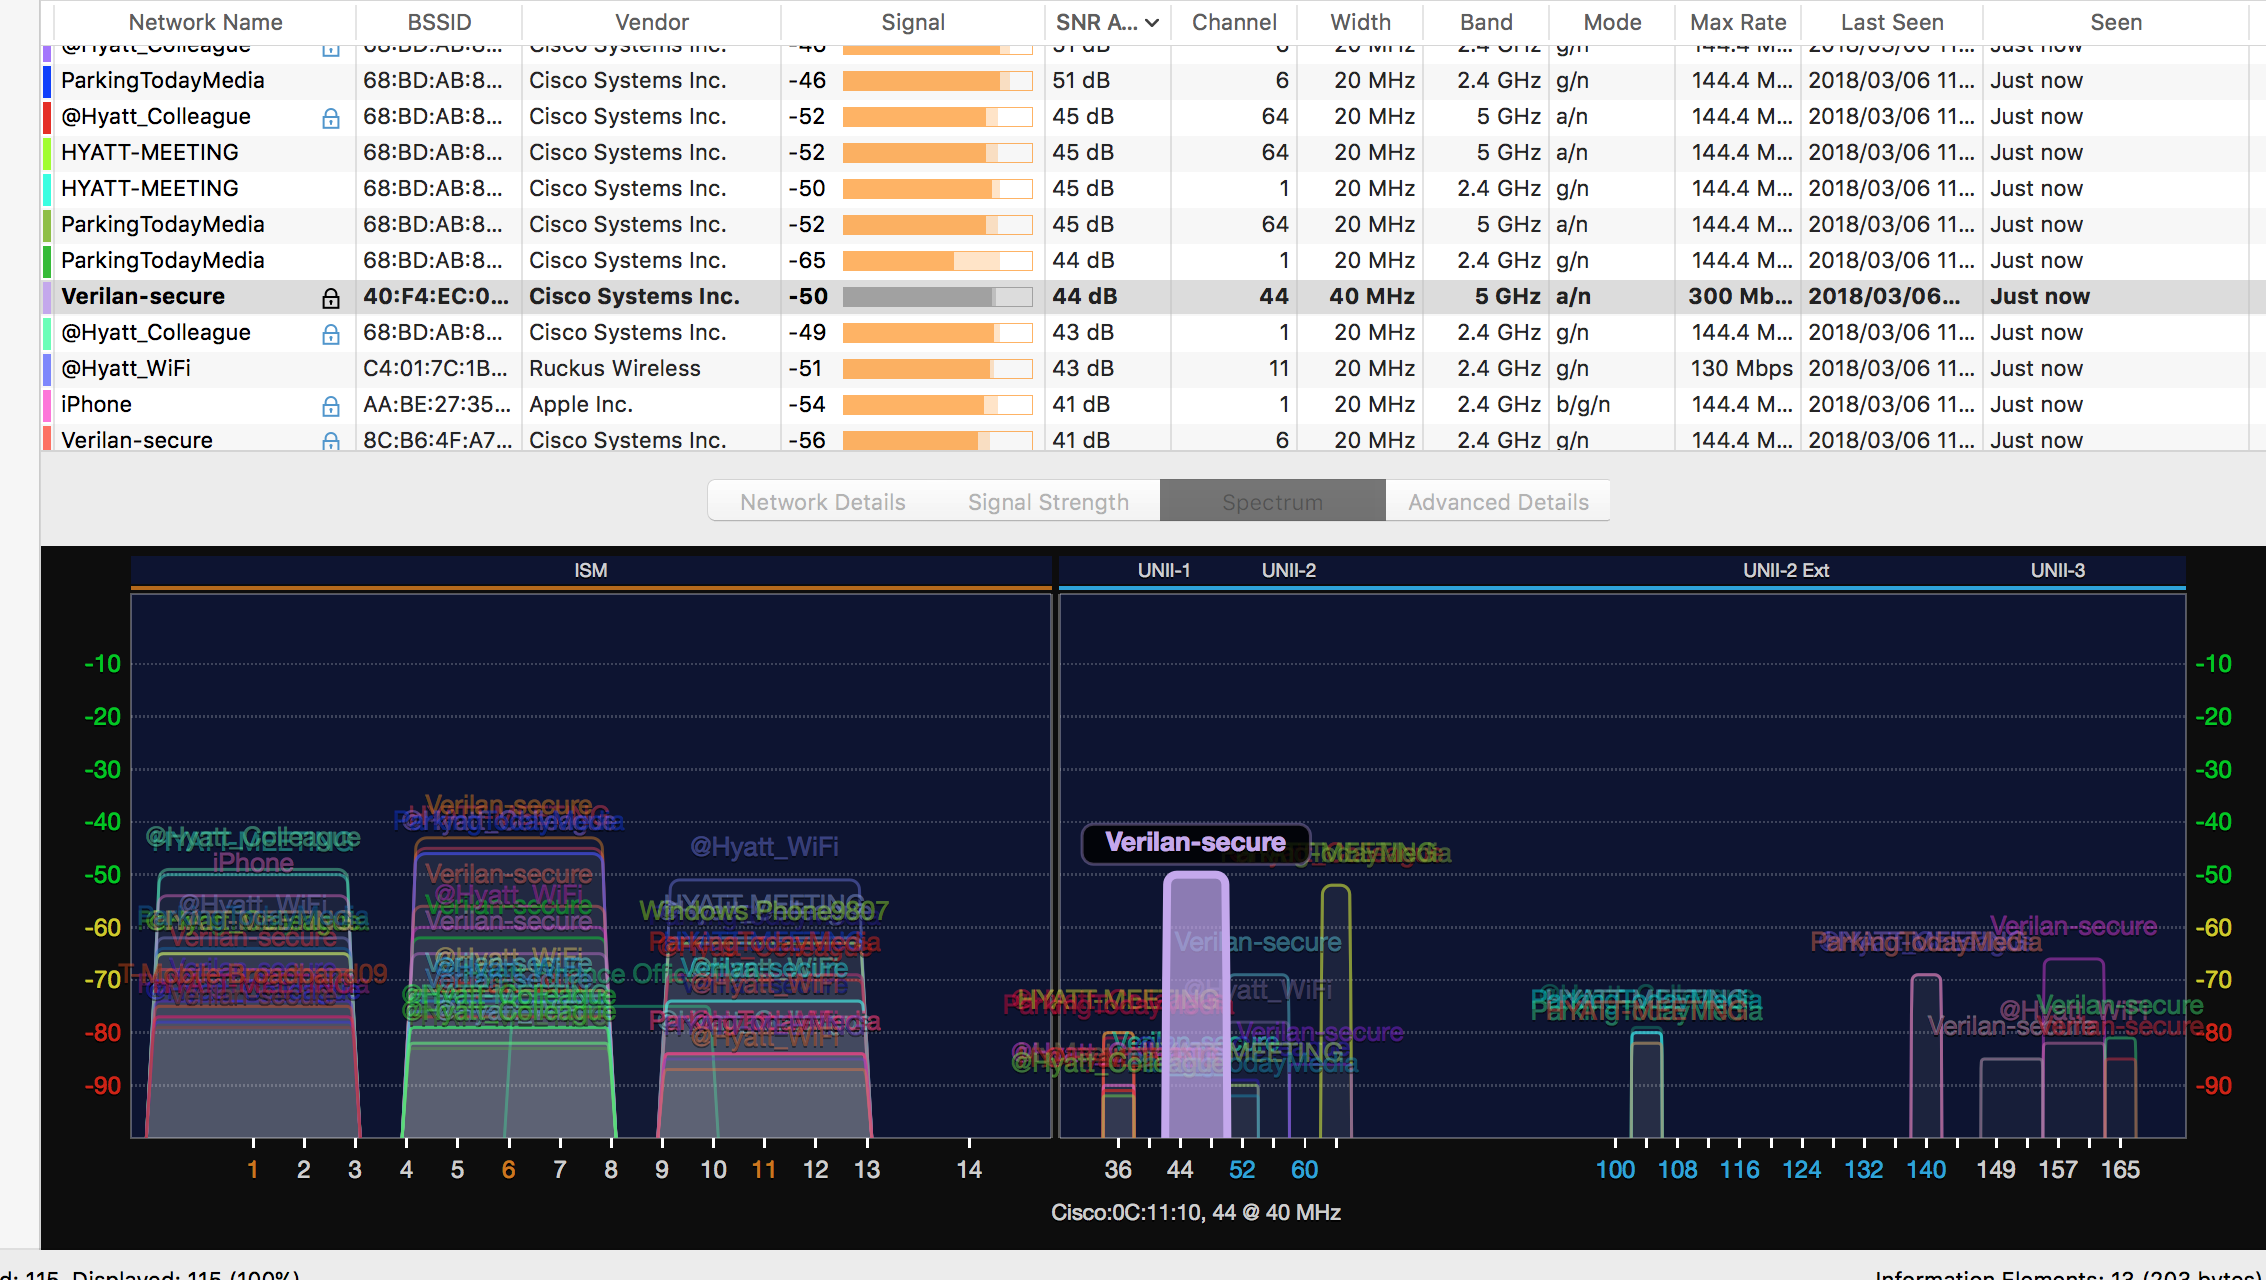Sort by the Mode column header

[1612, 22]
